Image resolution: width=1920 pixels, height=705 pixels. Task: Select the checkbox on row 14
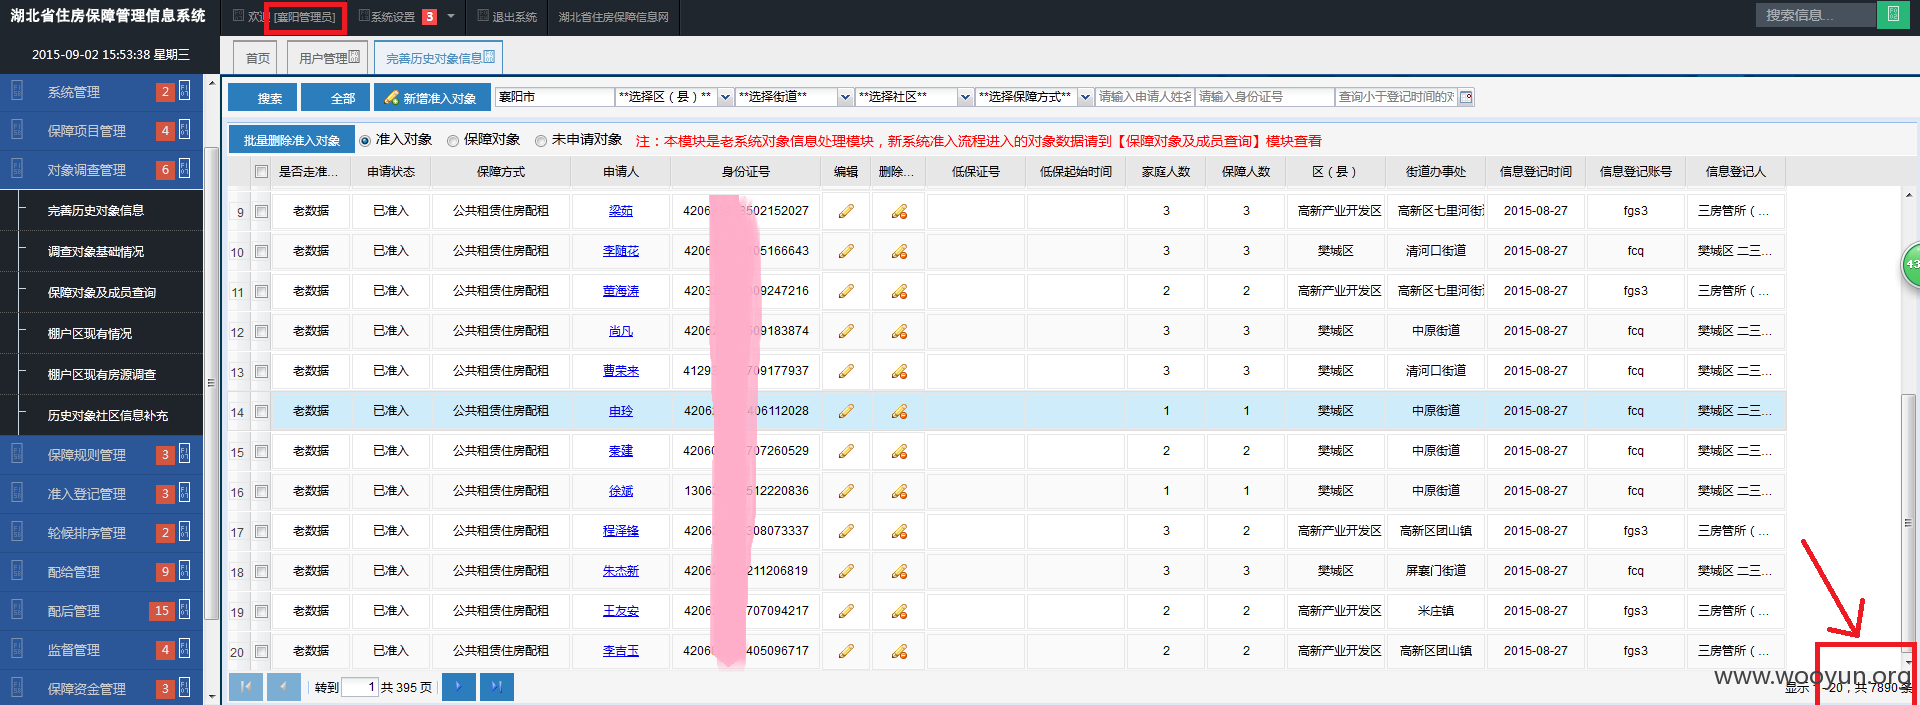[261, 411]
